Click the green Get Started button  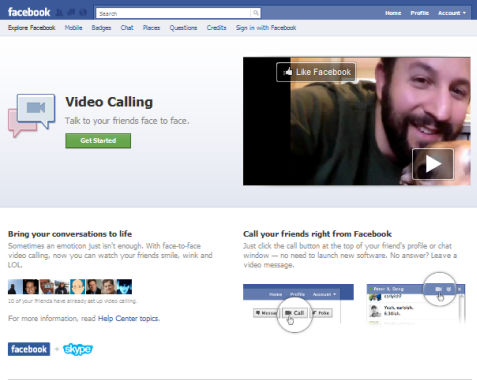coord(98,141)
